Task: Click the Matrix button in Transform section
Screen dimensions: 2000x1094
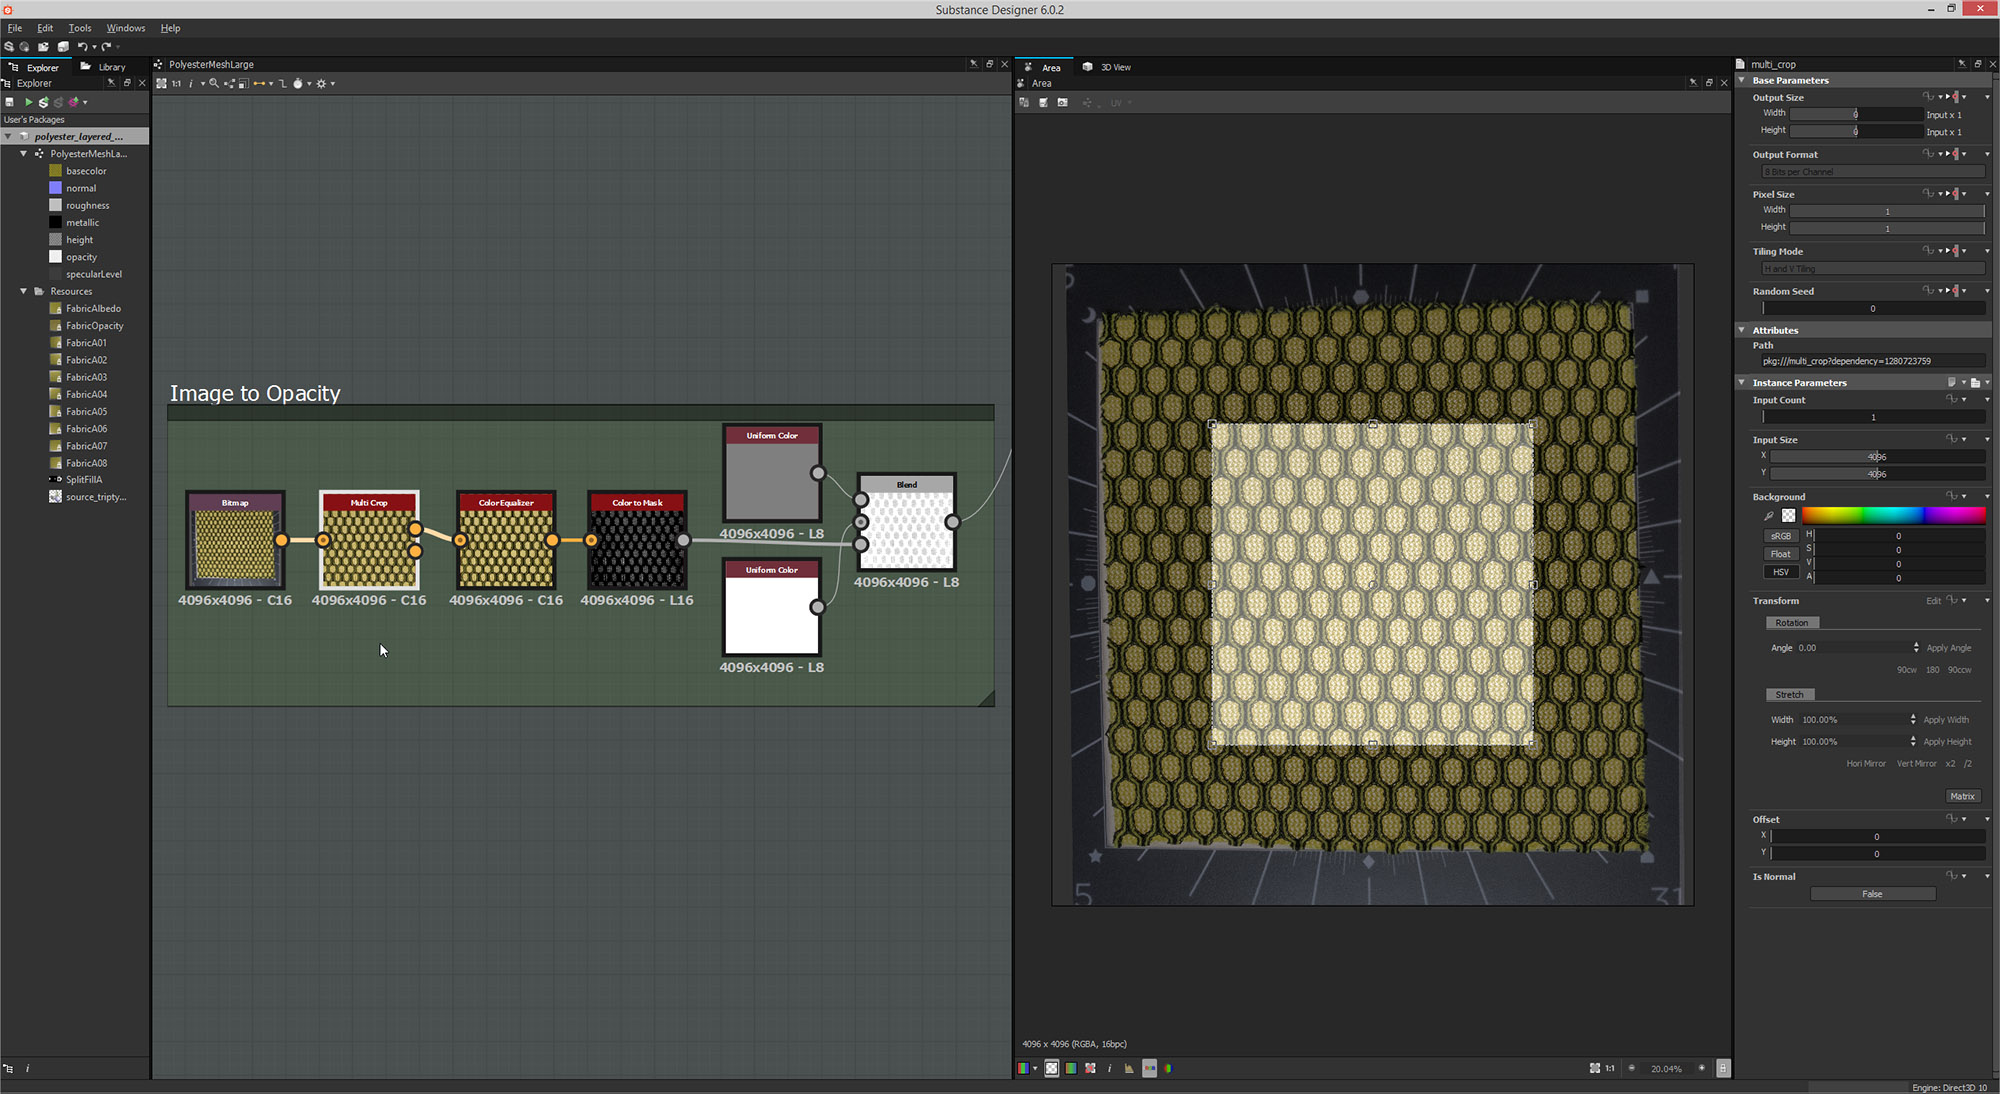Action: click(x=1963, y=796)
